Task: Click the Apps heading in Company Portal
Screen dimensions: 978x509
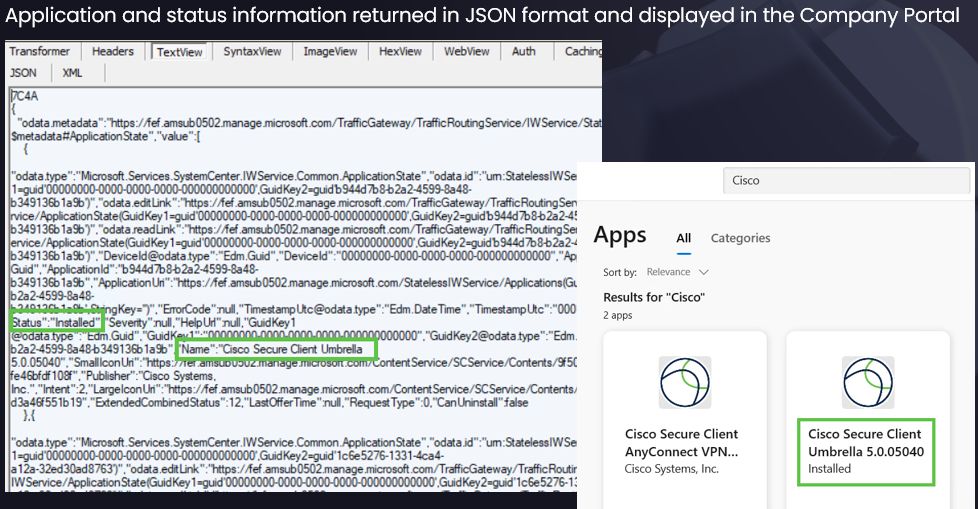Action: [x=620, y=235]
